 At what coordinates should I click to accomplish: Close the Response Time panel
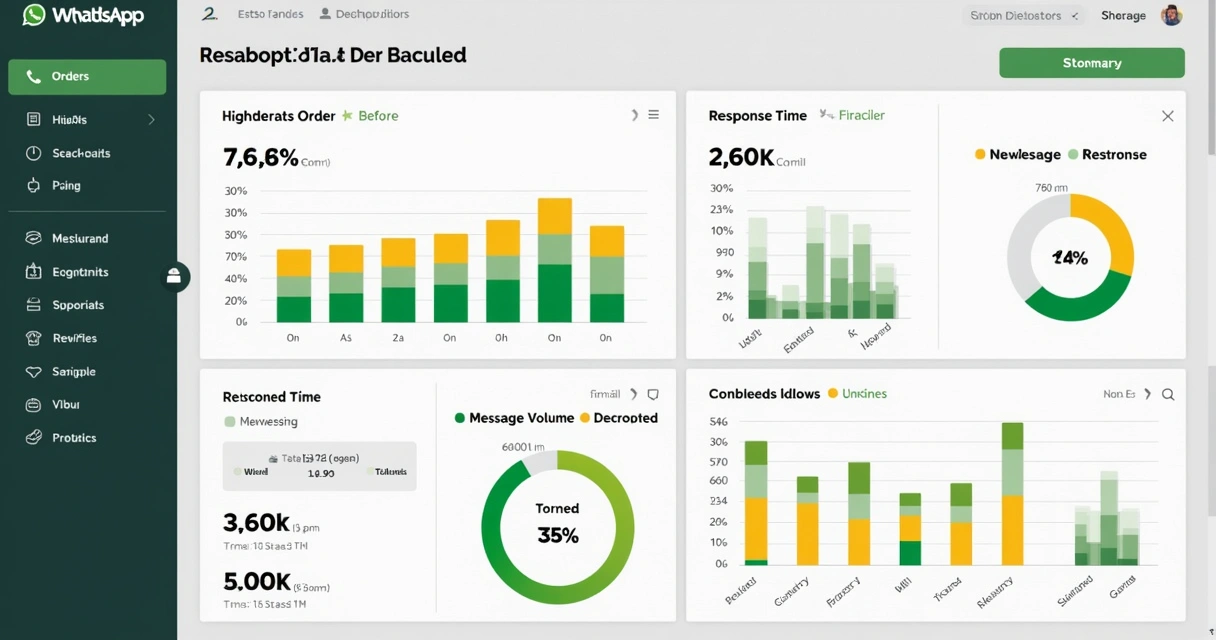1167,116
